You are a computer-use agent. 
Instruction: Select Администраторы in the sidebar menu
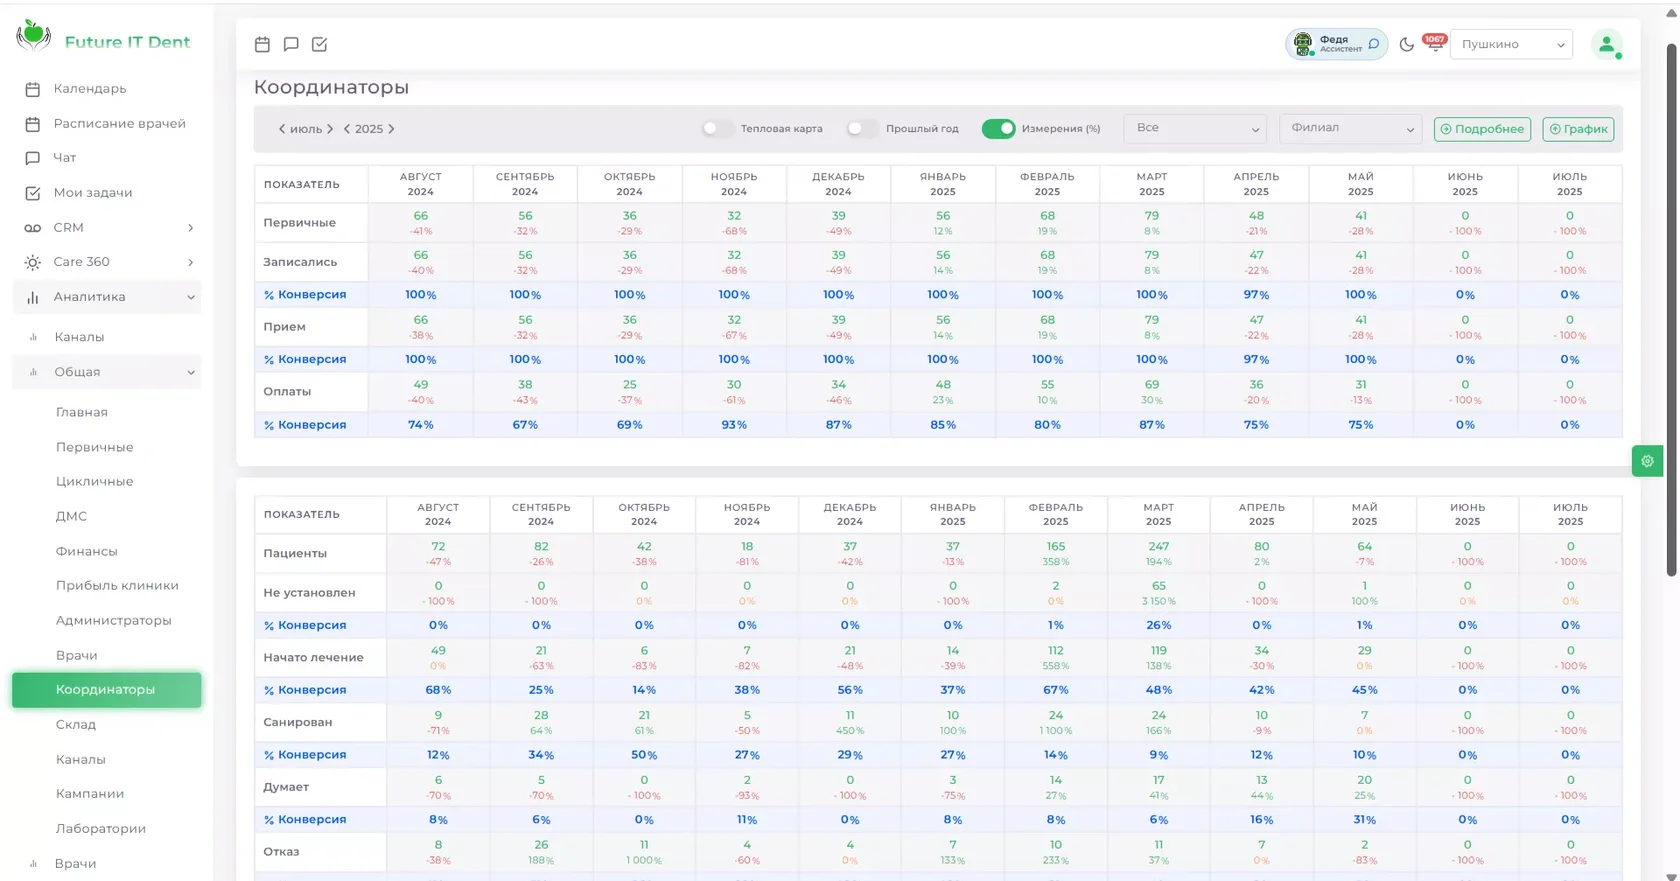point(114,620)
